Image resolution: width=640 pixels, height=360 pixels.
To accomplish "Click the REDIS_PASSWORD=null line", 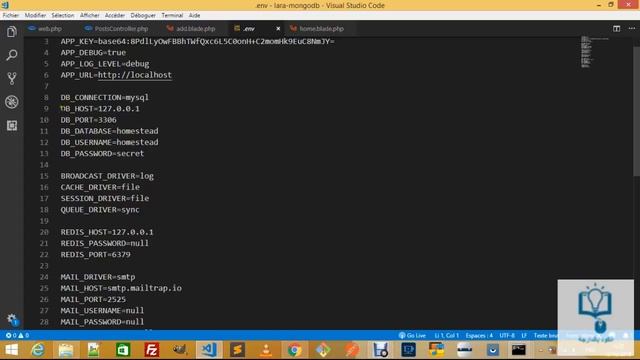I will (105, 243).
